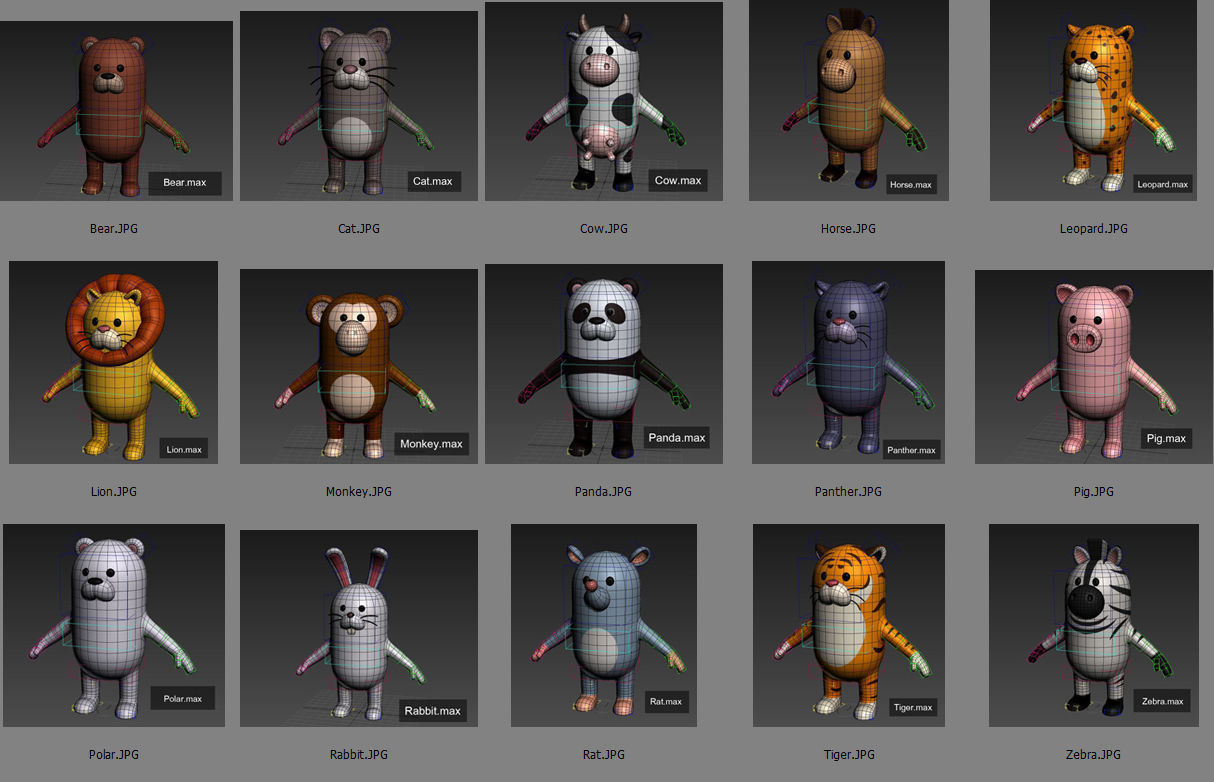Screen dimensions: 1214x782
Task: Click the Pig.JPG file name
Action: [x=1094, y=492]
